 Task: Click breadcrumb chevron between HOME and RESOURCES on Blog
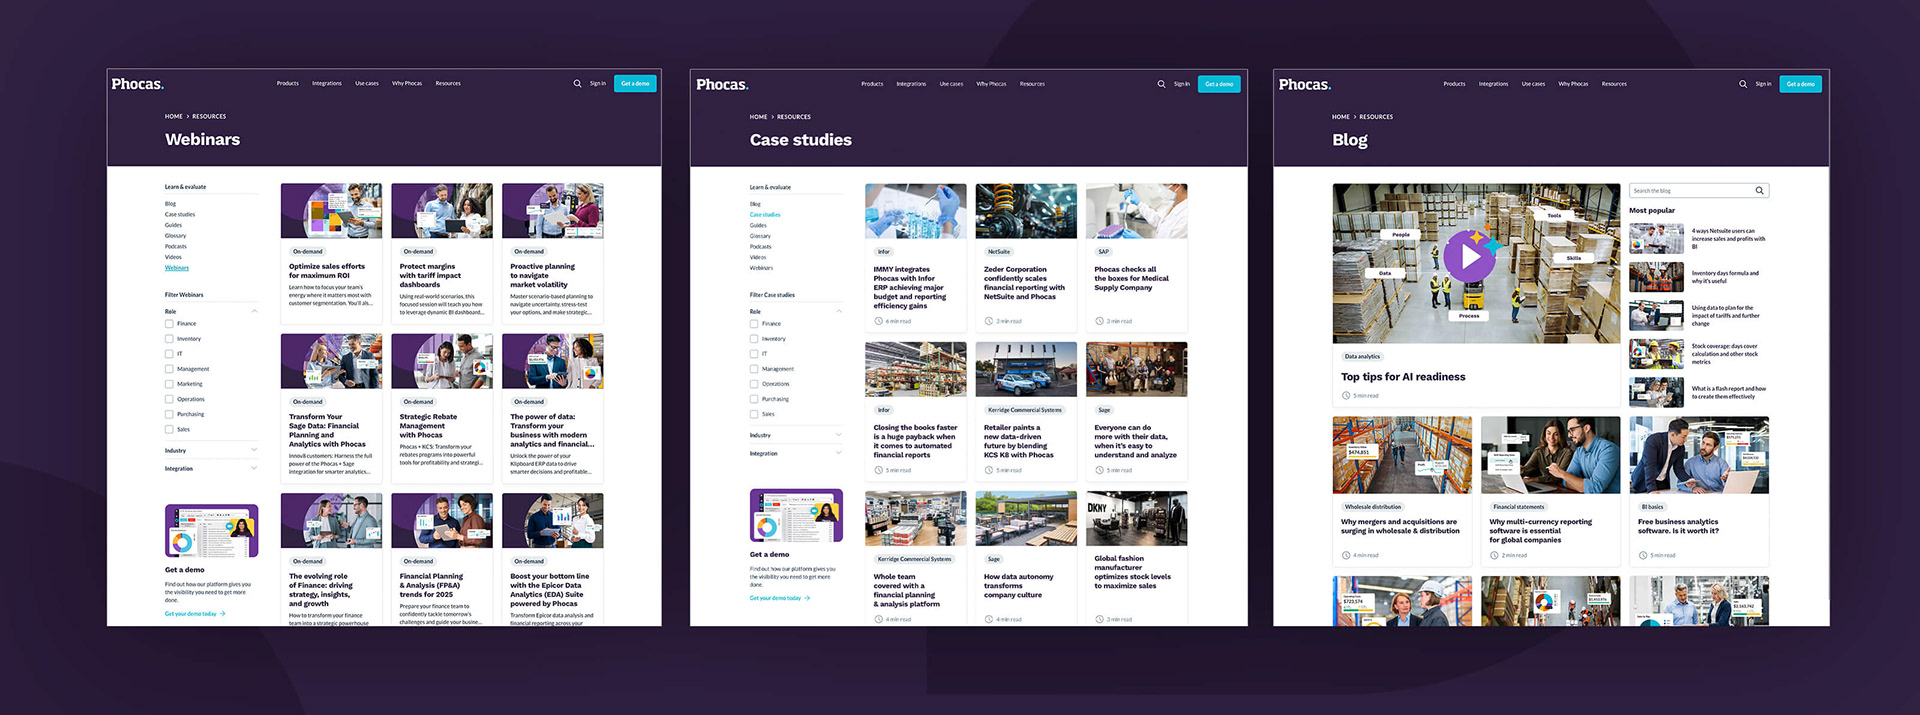click(x=1355, y=117)
